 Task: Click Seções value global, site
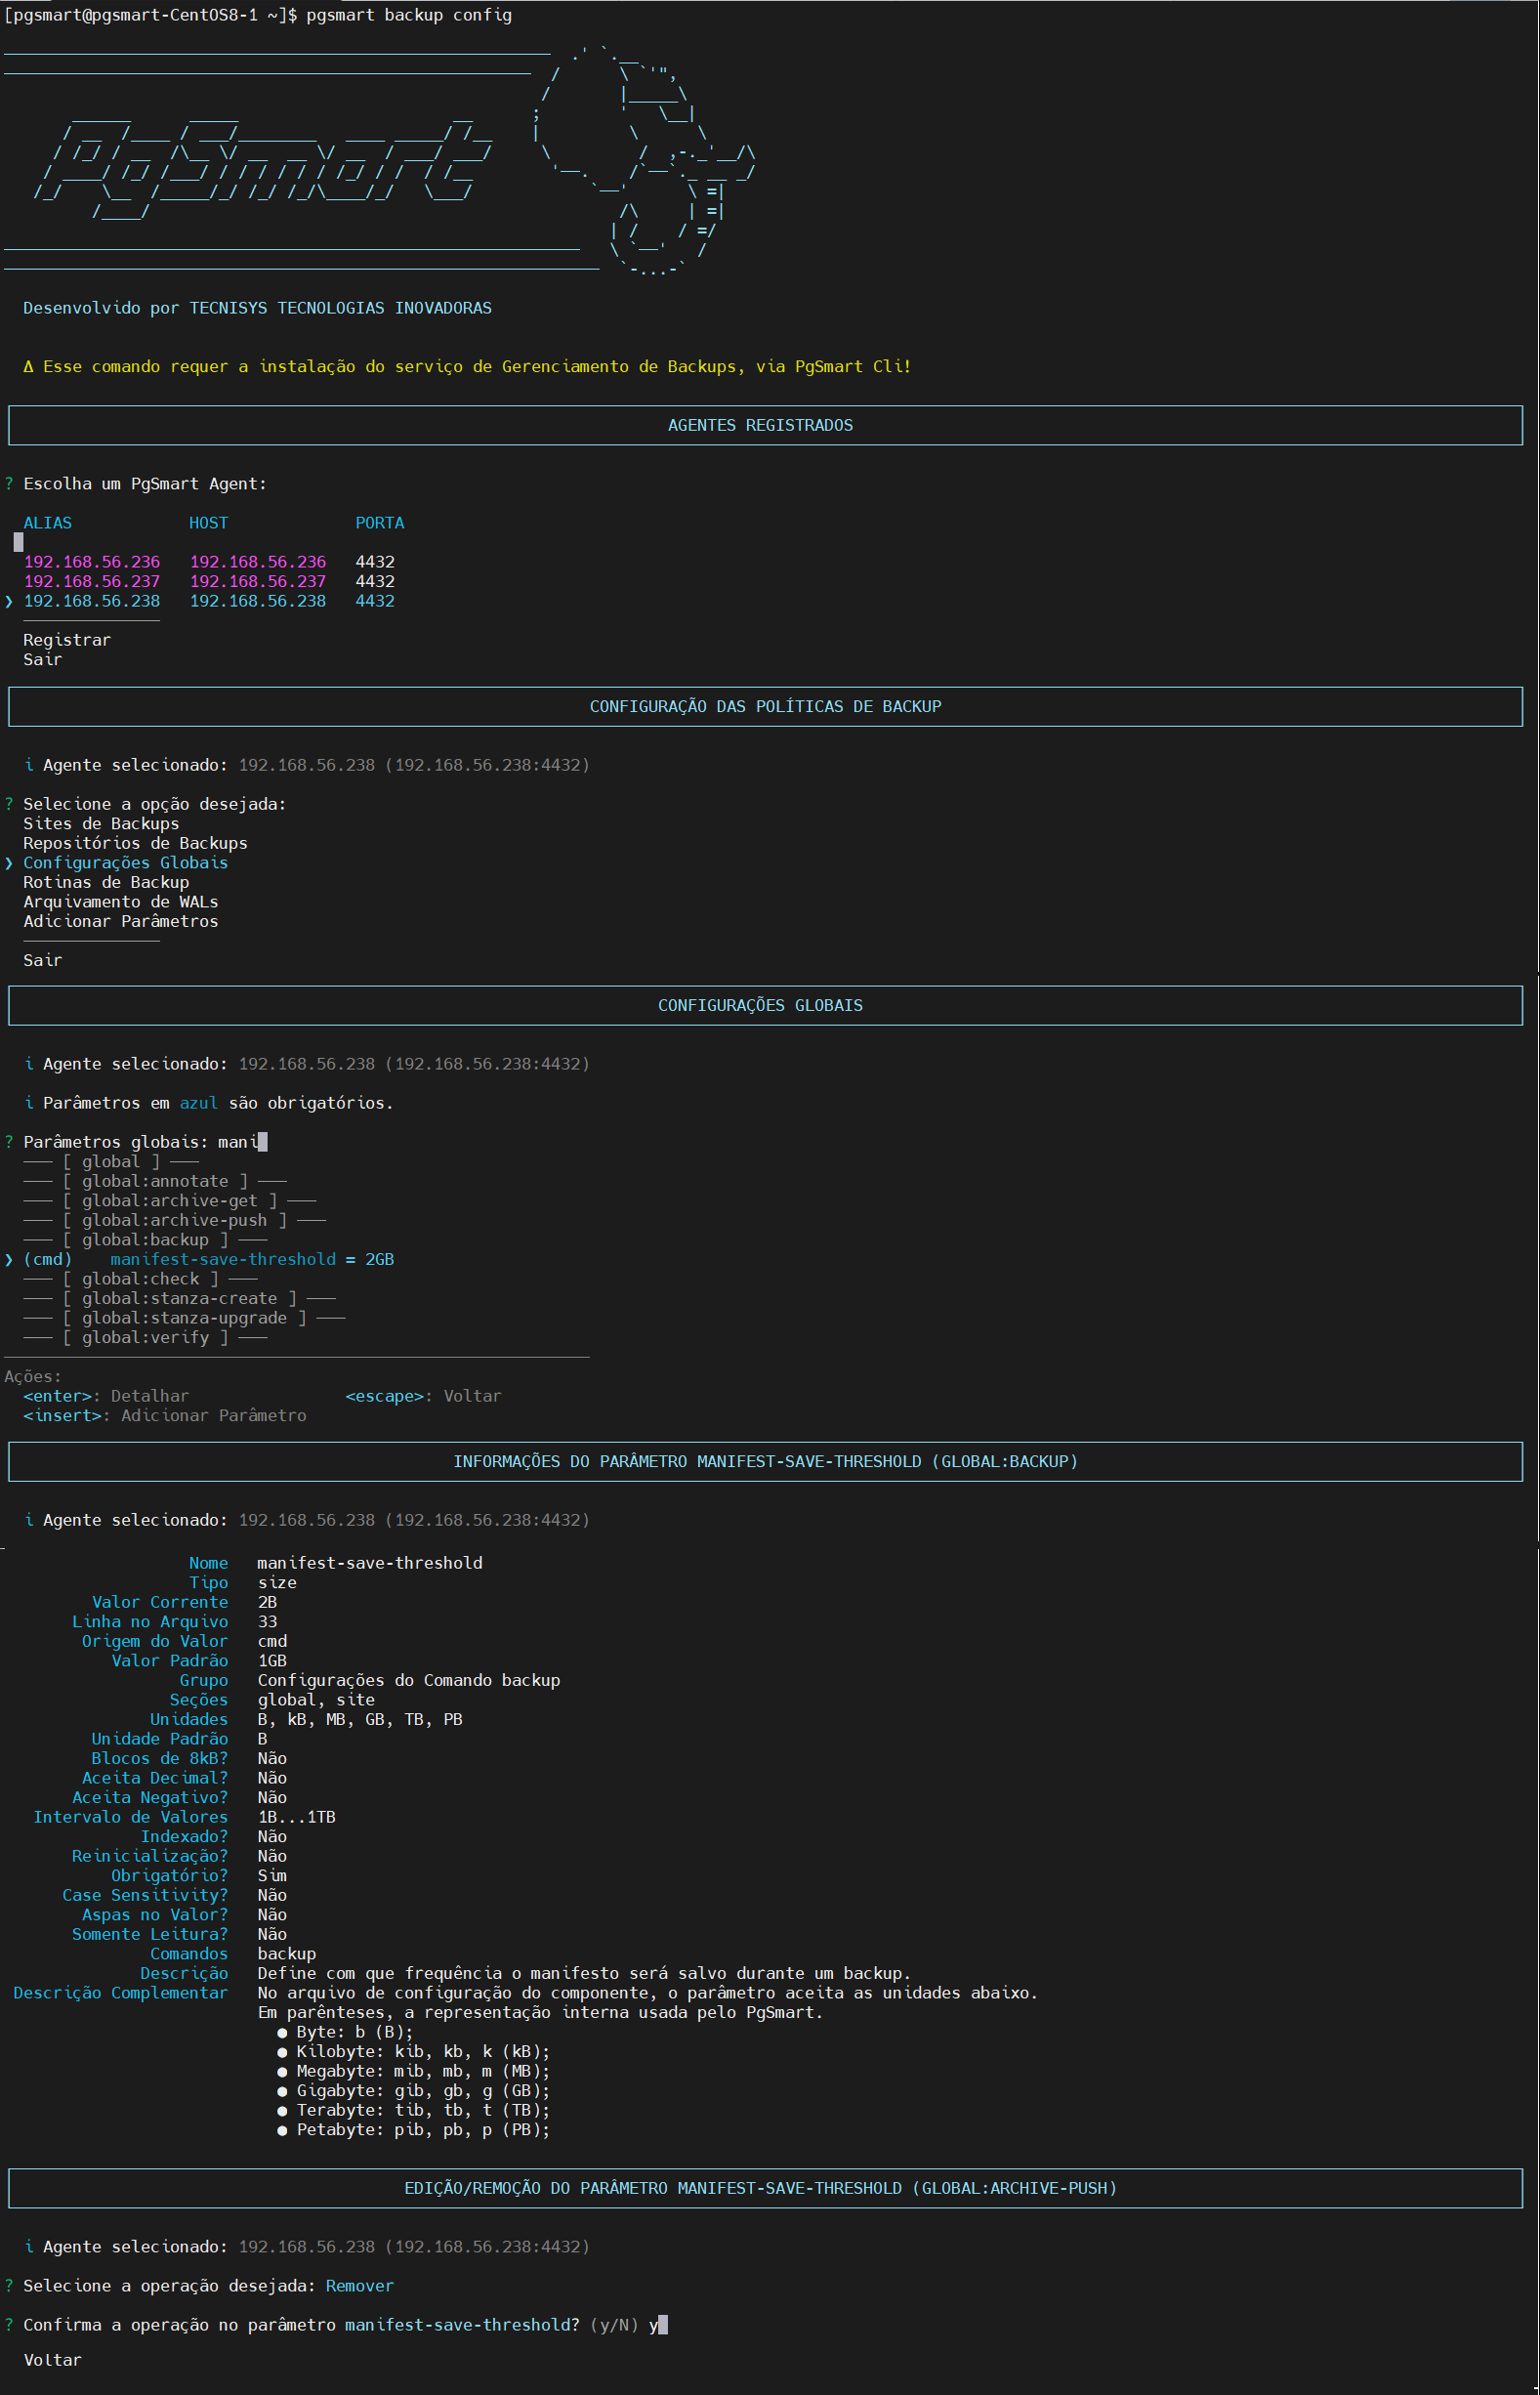[316, 1700]
